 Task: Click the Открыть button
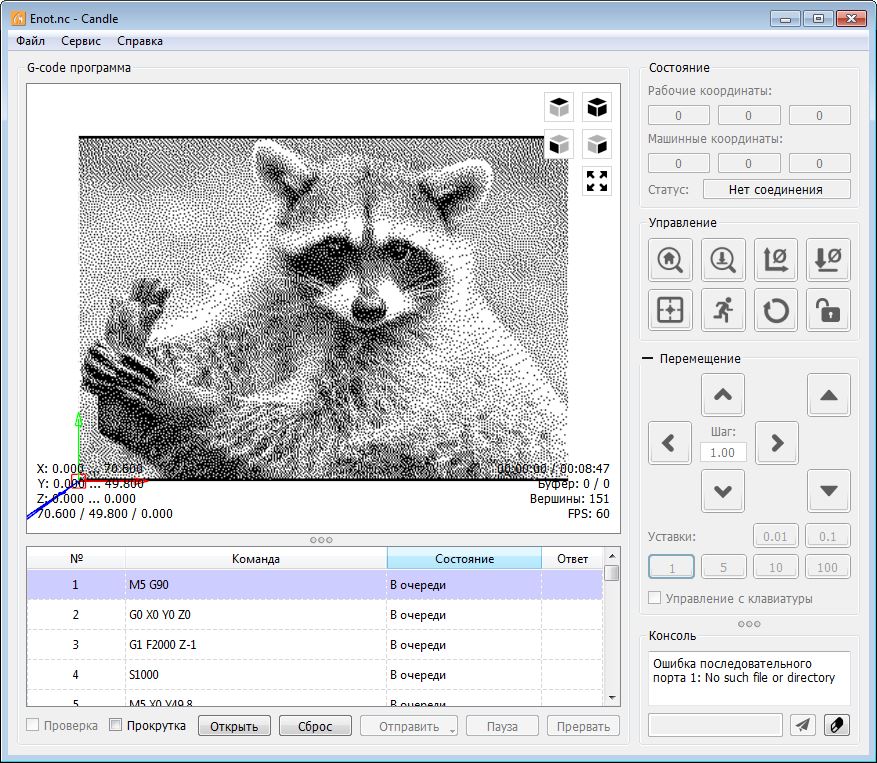click(234, 726)
